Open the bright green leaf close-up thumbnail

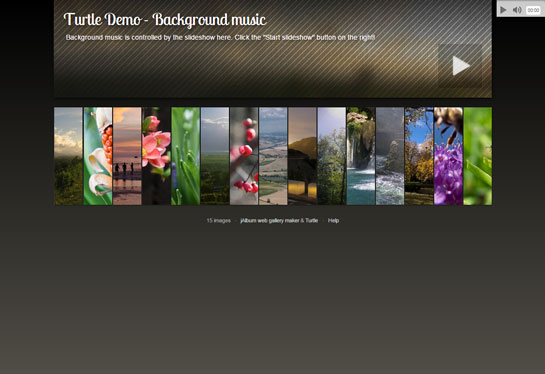478,156
